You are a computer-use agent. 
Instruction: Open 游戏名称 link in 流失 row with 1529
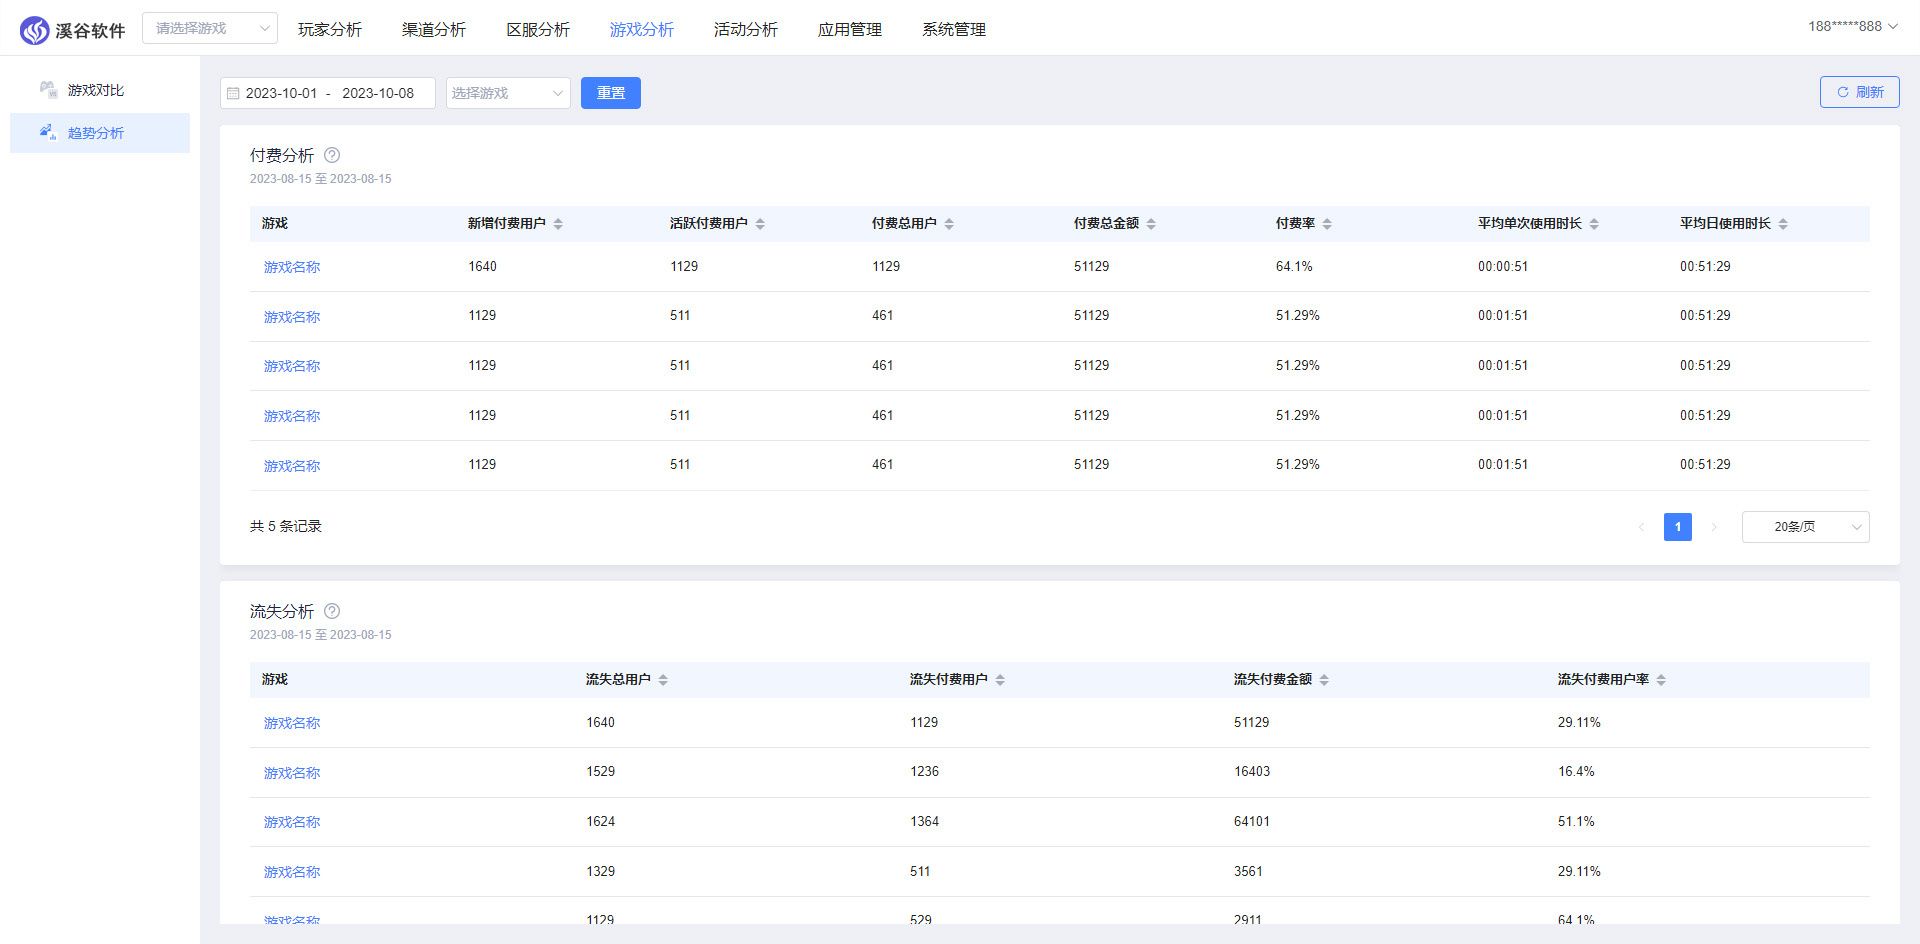click(292, 773)
